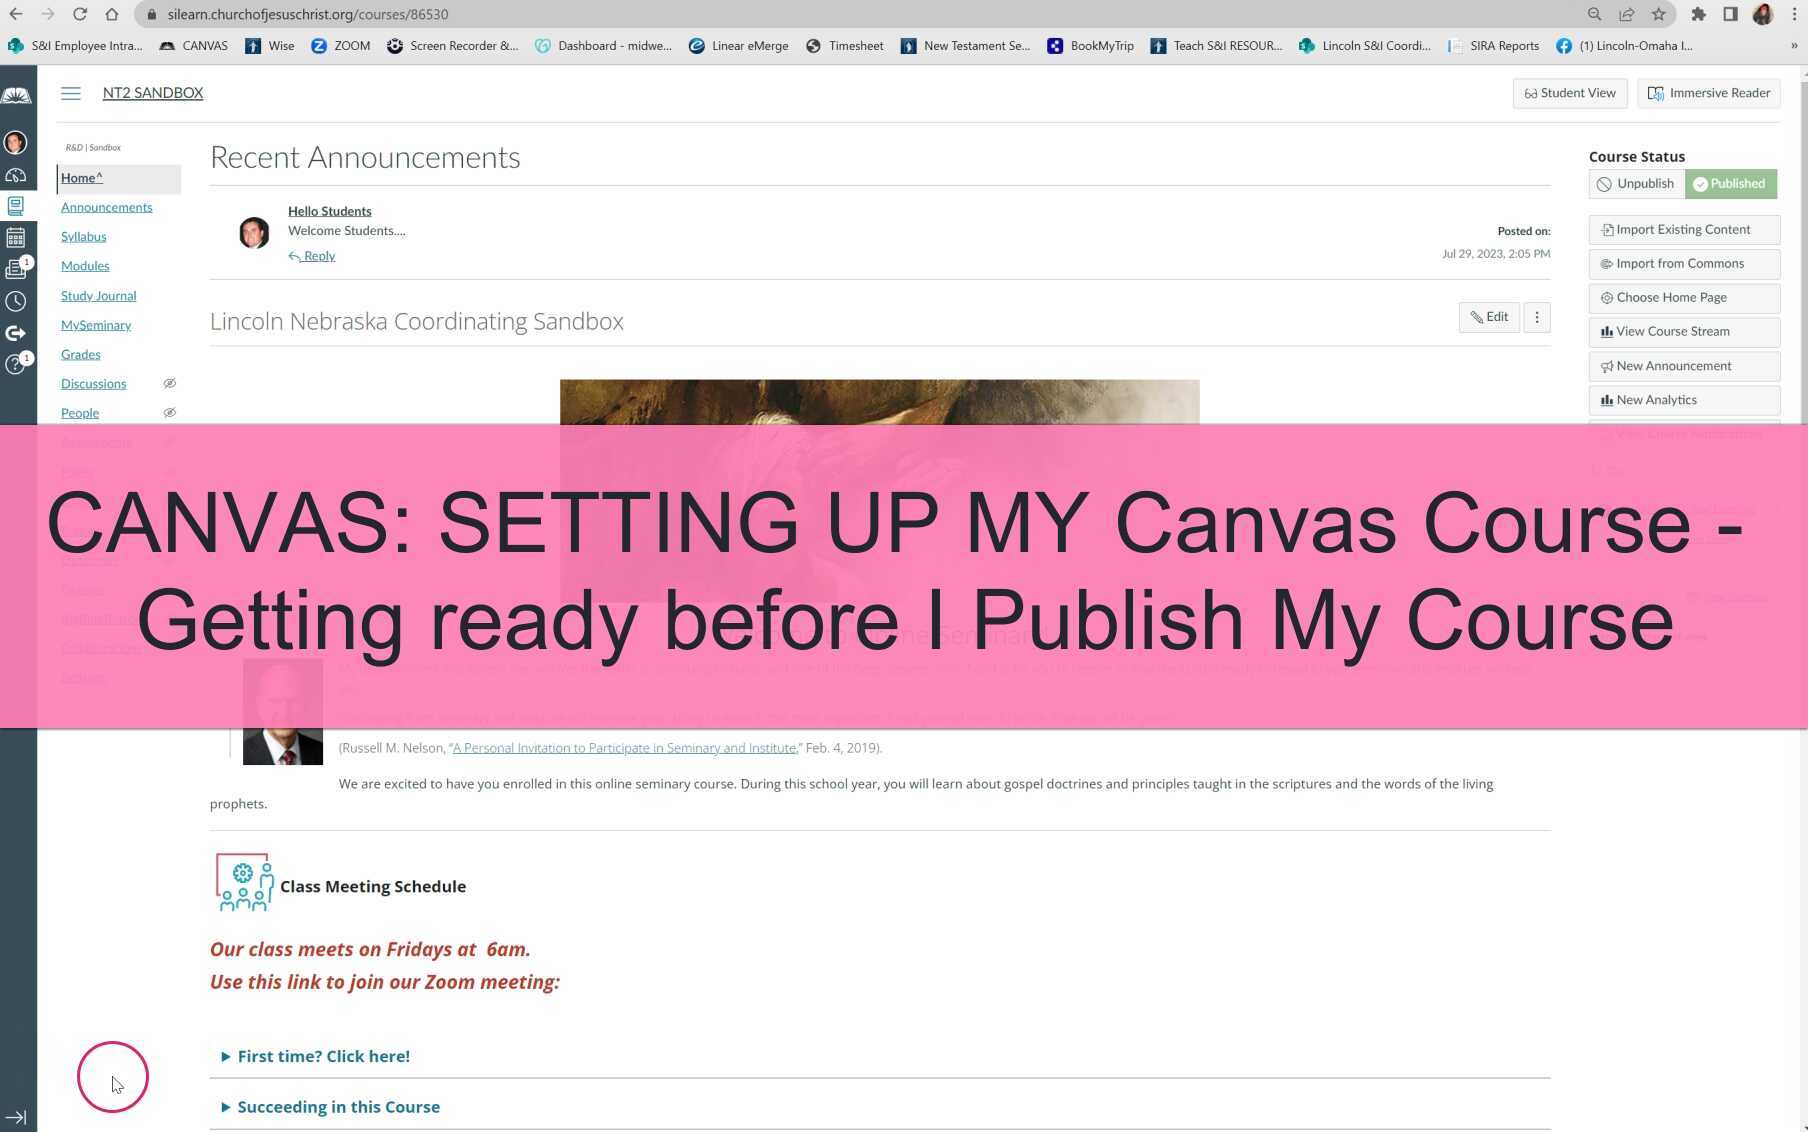Select the Timesheet bookmark in the bookmarks bar
The height and width of the screenshot is (1132, 1808).
[844, 45]
